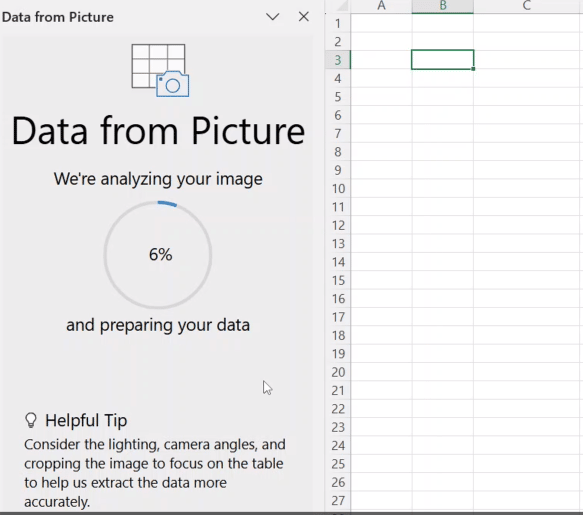The image size is (583, 515).
Task: Select row 8 header
Action: pos(338,152)
